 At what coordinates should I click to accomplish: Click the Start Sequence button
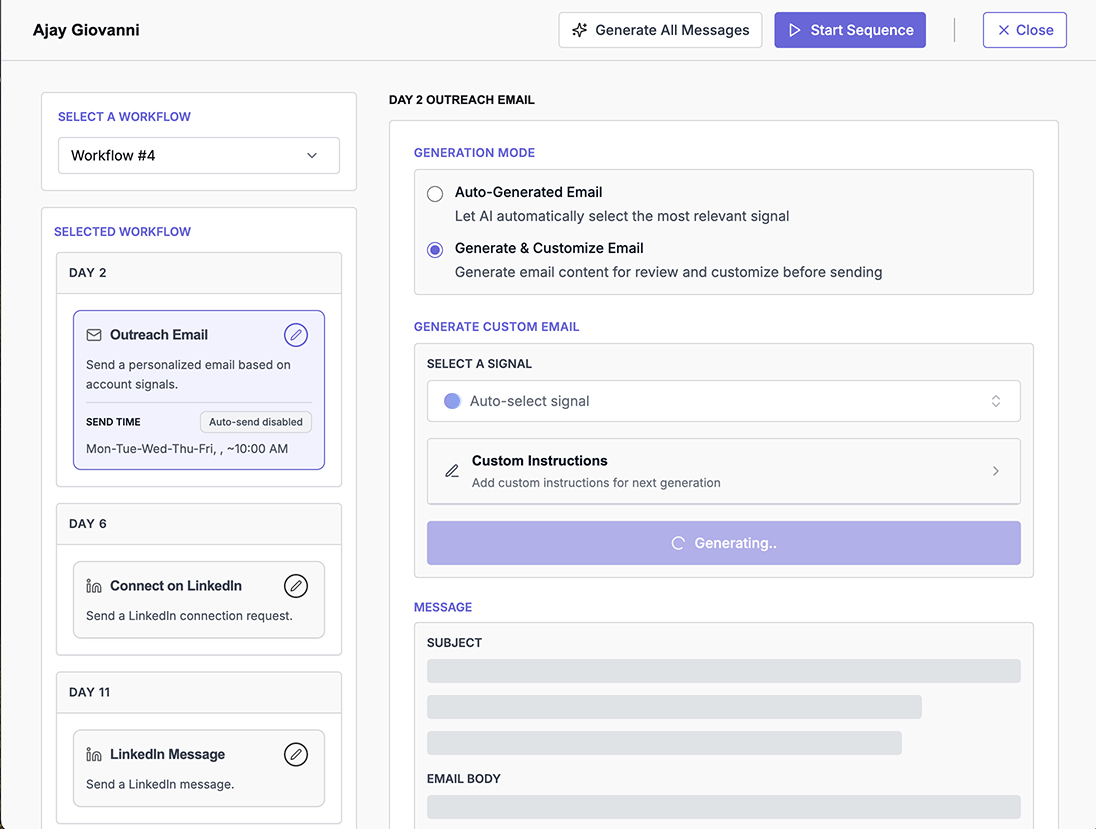pyautogui.click(x=849, y=30)
